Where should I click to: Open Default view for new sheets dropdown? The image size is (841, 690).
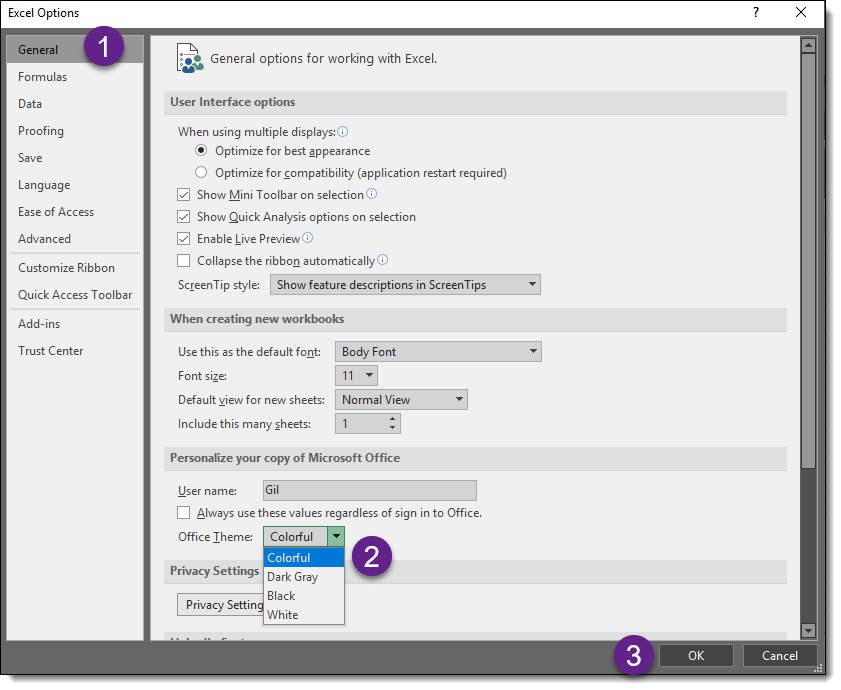click(x=401, y=400)
